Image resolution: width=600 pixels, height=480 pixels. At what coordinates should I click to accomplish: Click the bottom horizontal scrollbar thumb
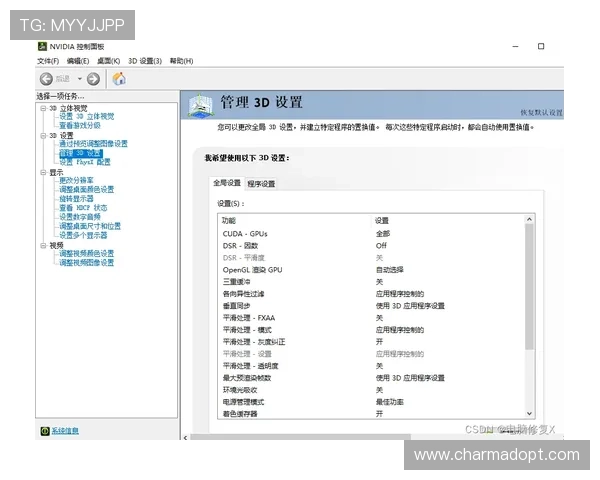[x=300, y=437]
